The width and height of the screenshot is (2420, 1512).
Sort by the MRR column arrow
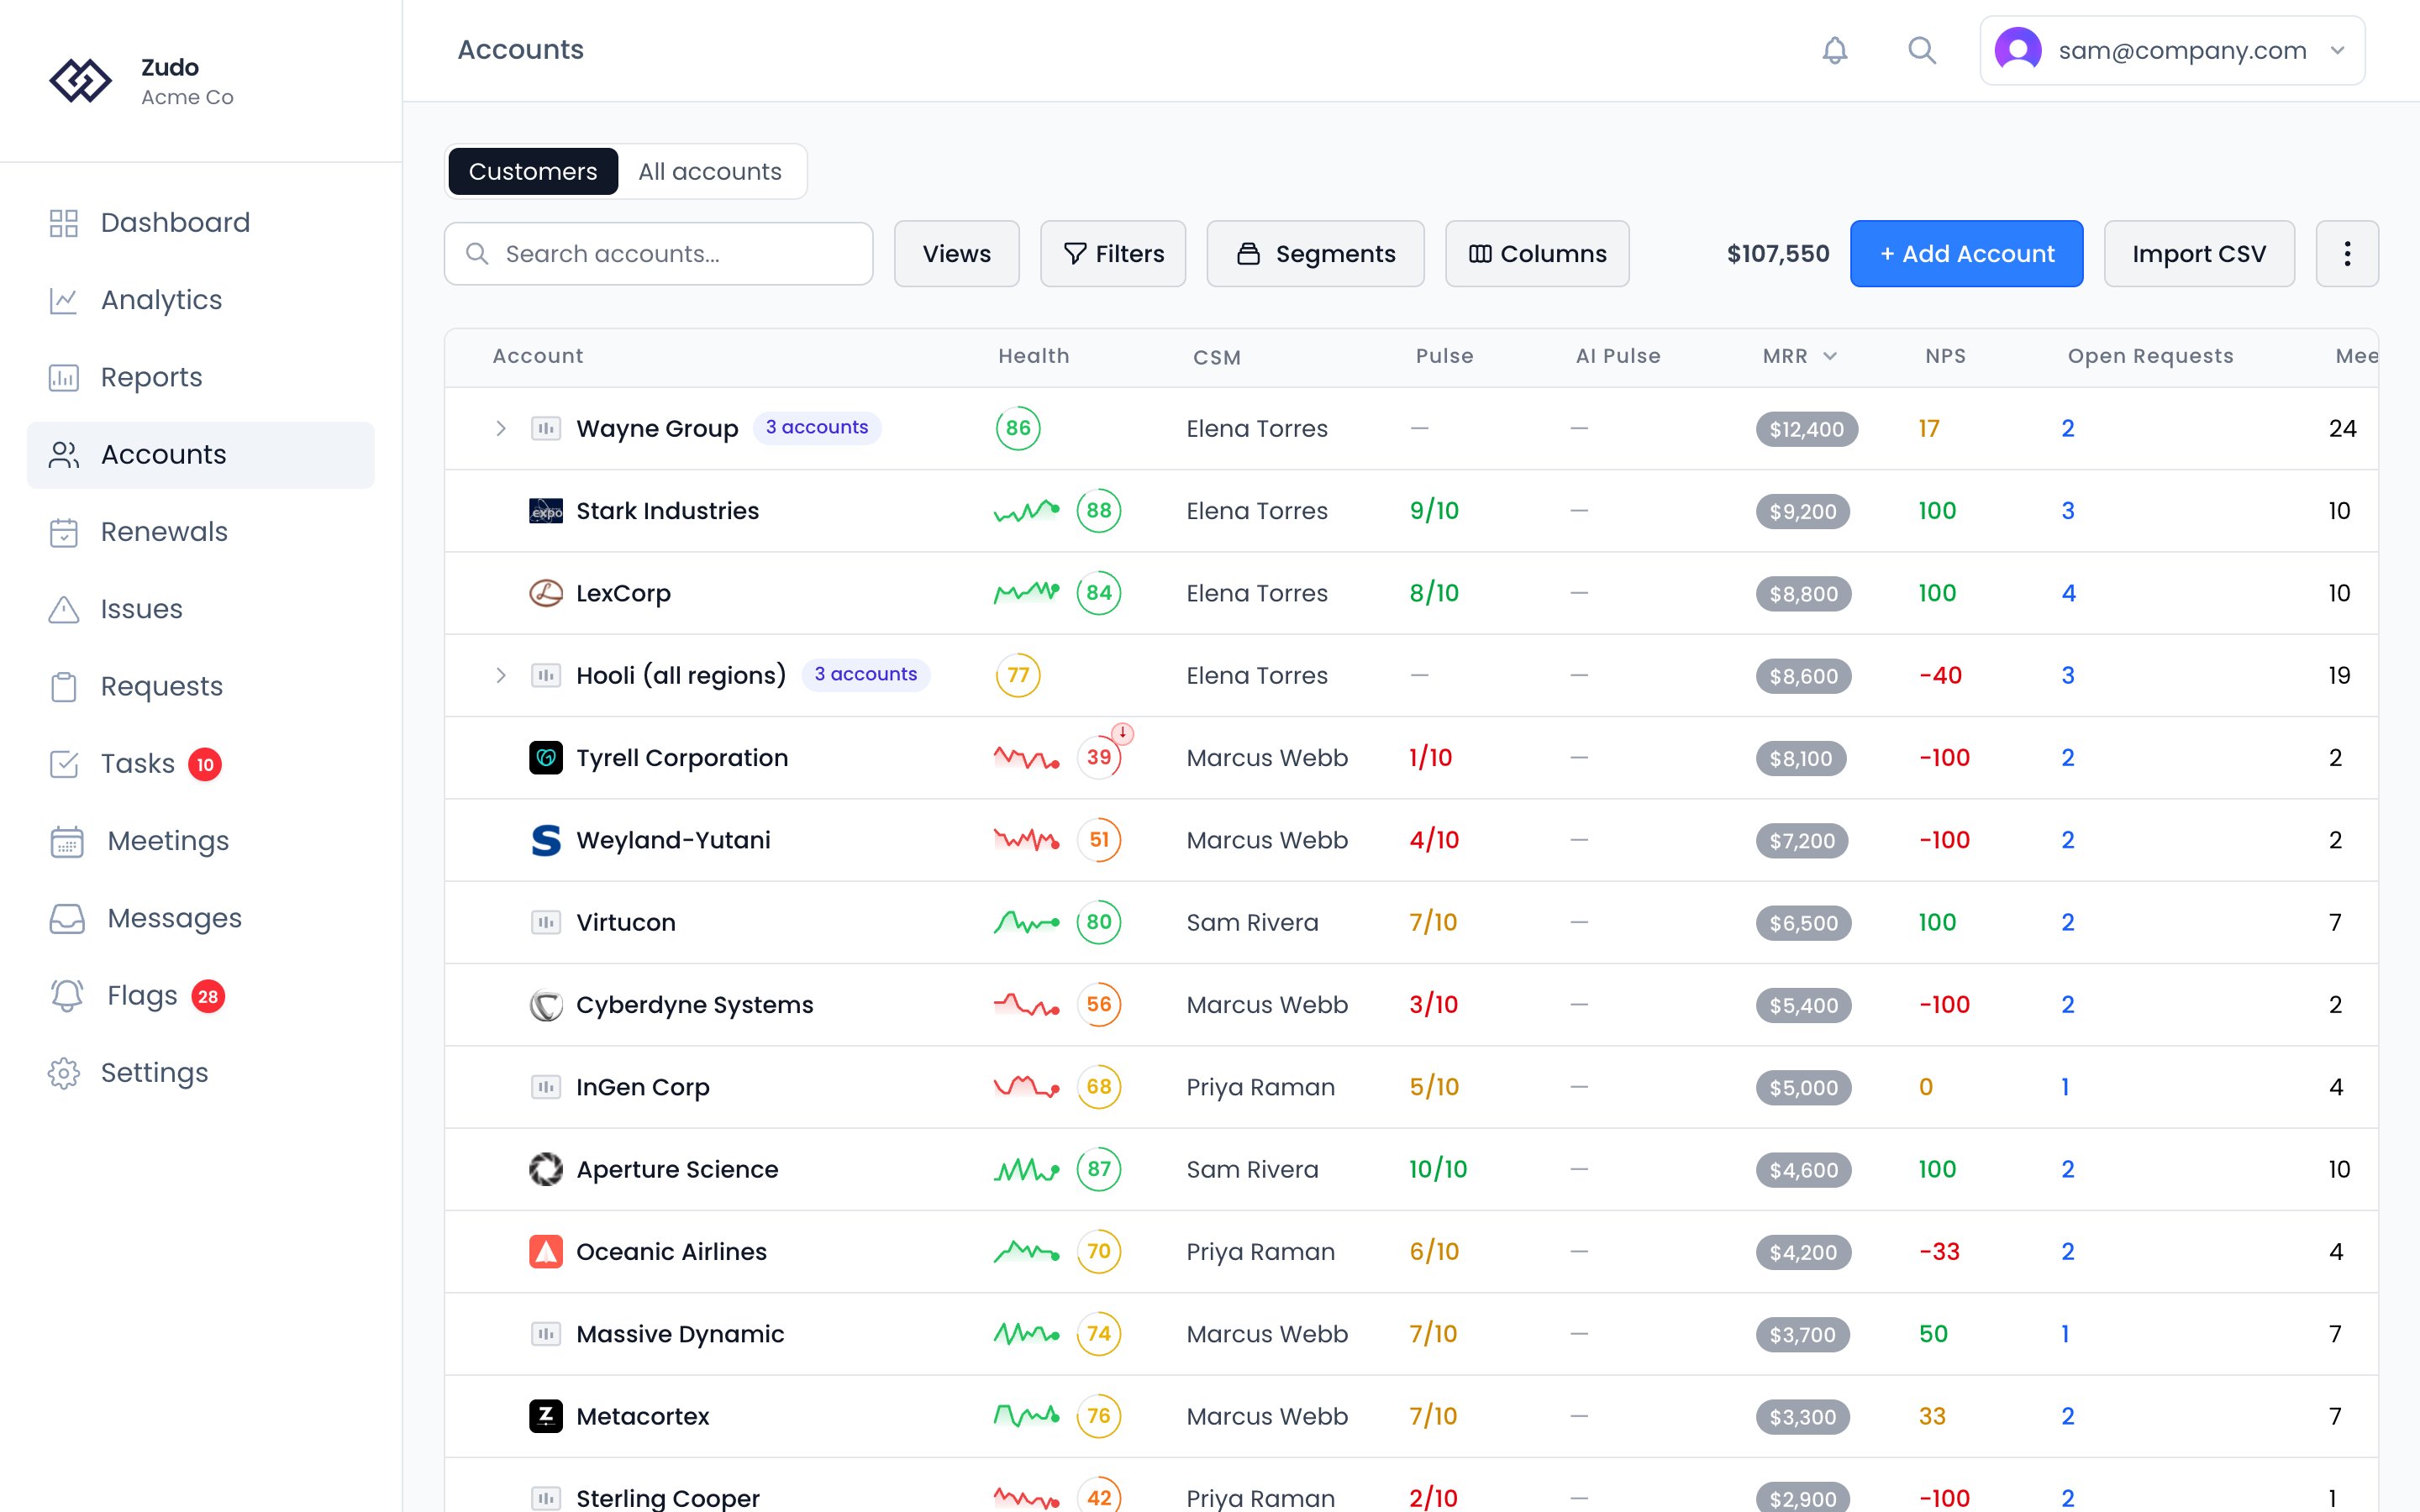[1830, 356]
